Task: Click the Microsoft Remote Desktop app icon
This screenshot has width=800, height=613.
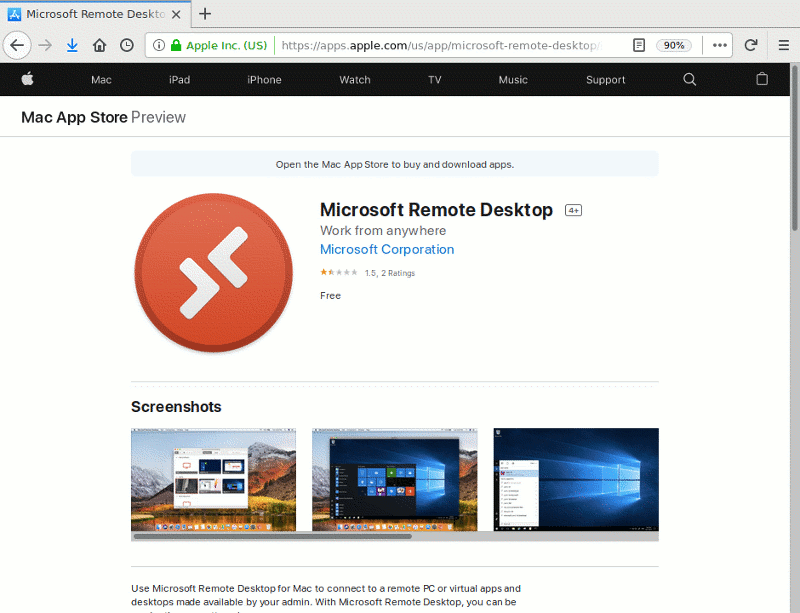Action: 213,273
